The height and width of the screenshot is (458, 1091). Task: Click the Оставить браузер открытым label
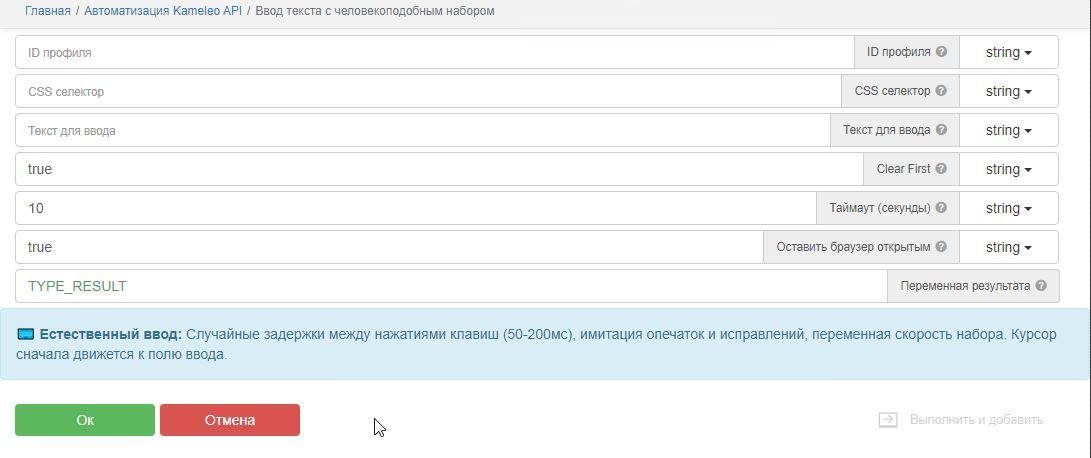(853, 247)
